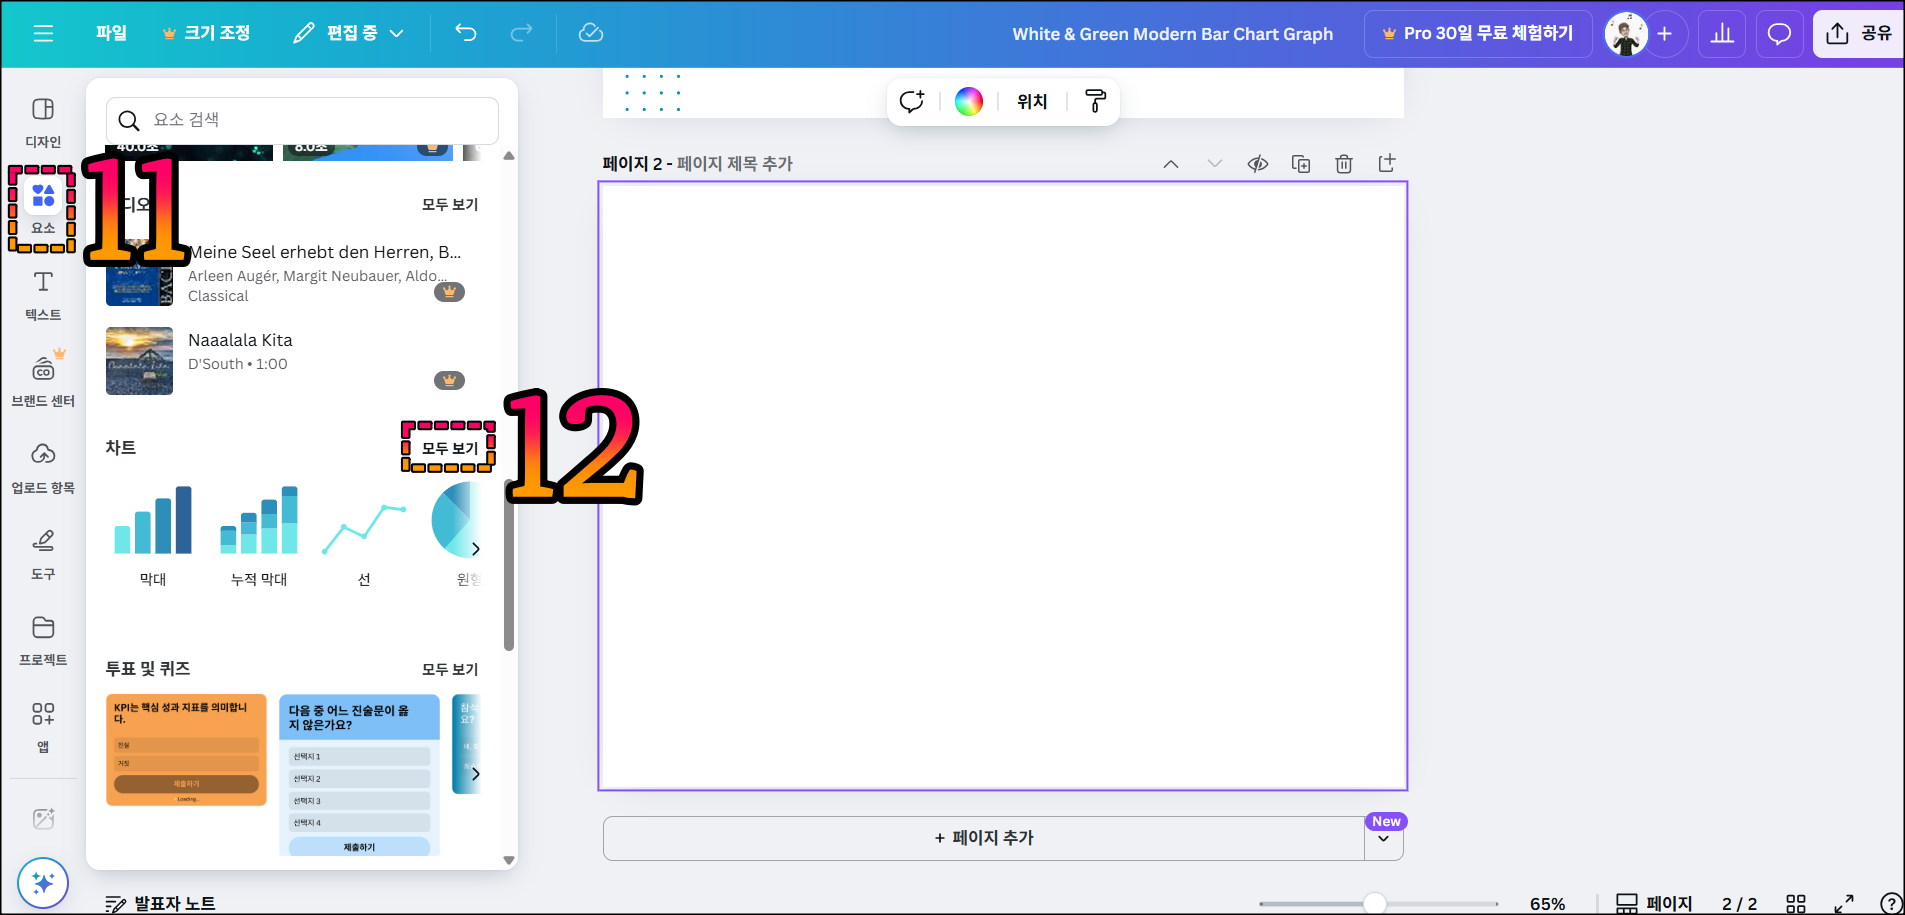Open the analytics bar chart icon
Screen dimensions: 1905x915
pos(1722,34)
